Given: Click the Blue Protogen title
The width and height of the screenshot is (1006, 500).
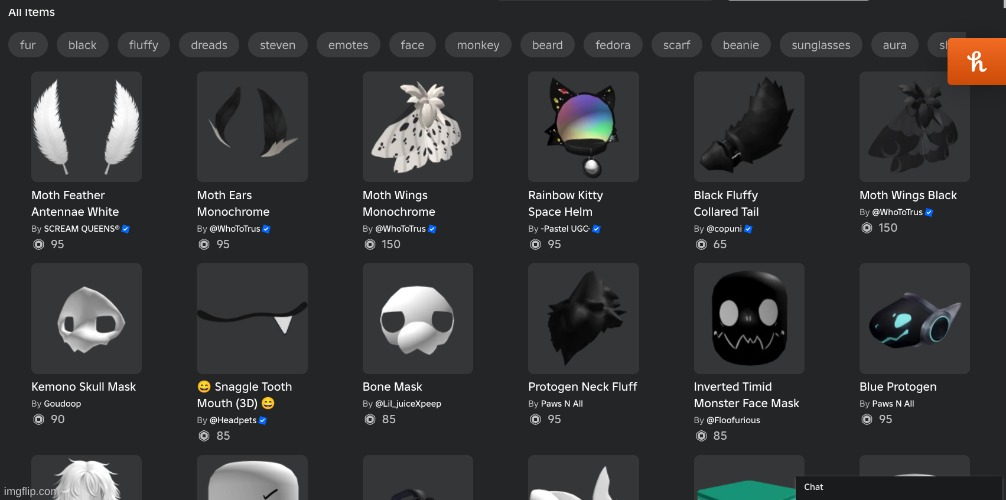Looking at the screenshot, I should pyautogui.click(x=898, y=387).
